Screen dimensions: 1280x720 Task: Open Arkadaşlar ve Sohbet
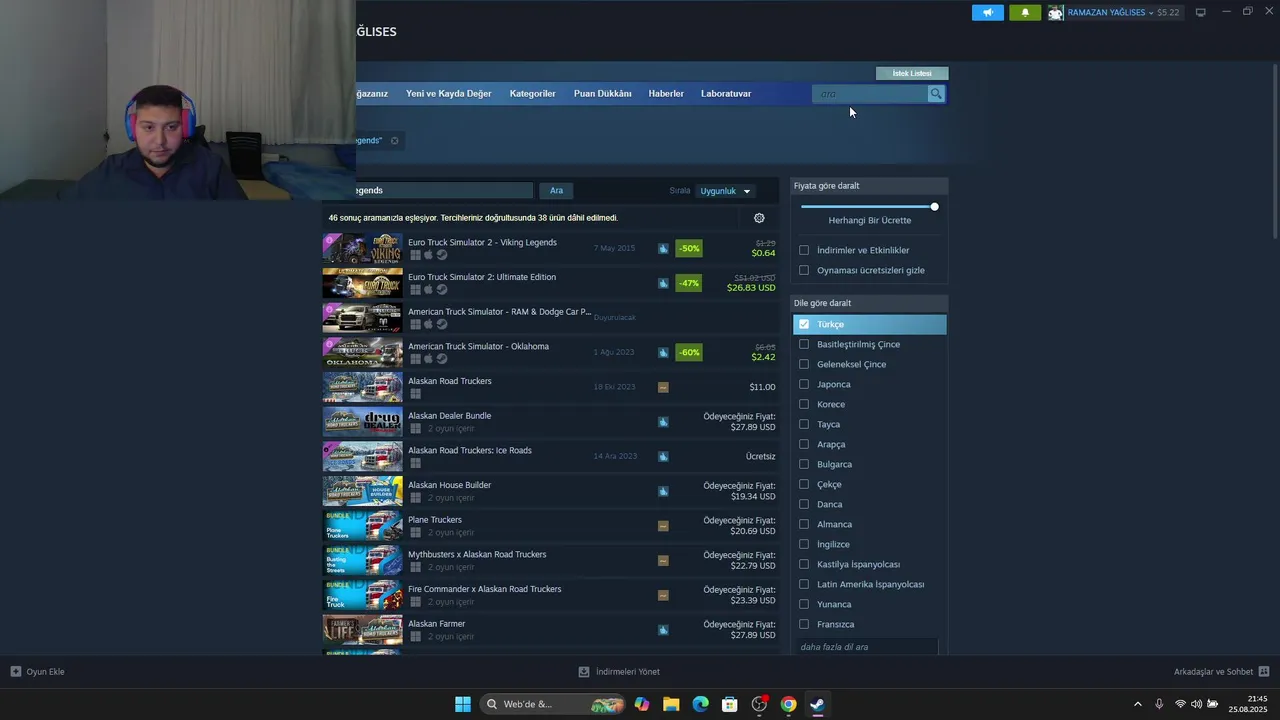click(1213, 672)
